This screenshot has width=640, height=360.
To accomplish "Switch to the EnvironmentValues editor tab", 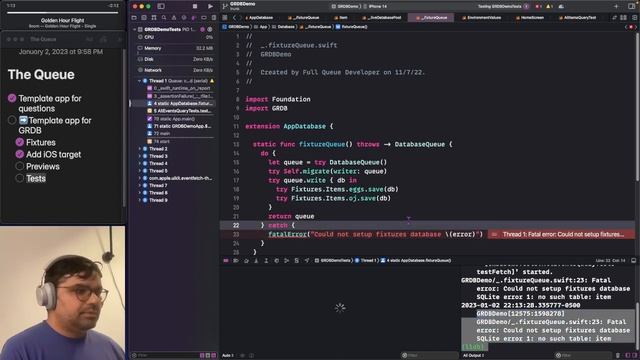I will [481, 18].
